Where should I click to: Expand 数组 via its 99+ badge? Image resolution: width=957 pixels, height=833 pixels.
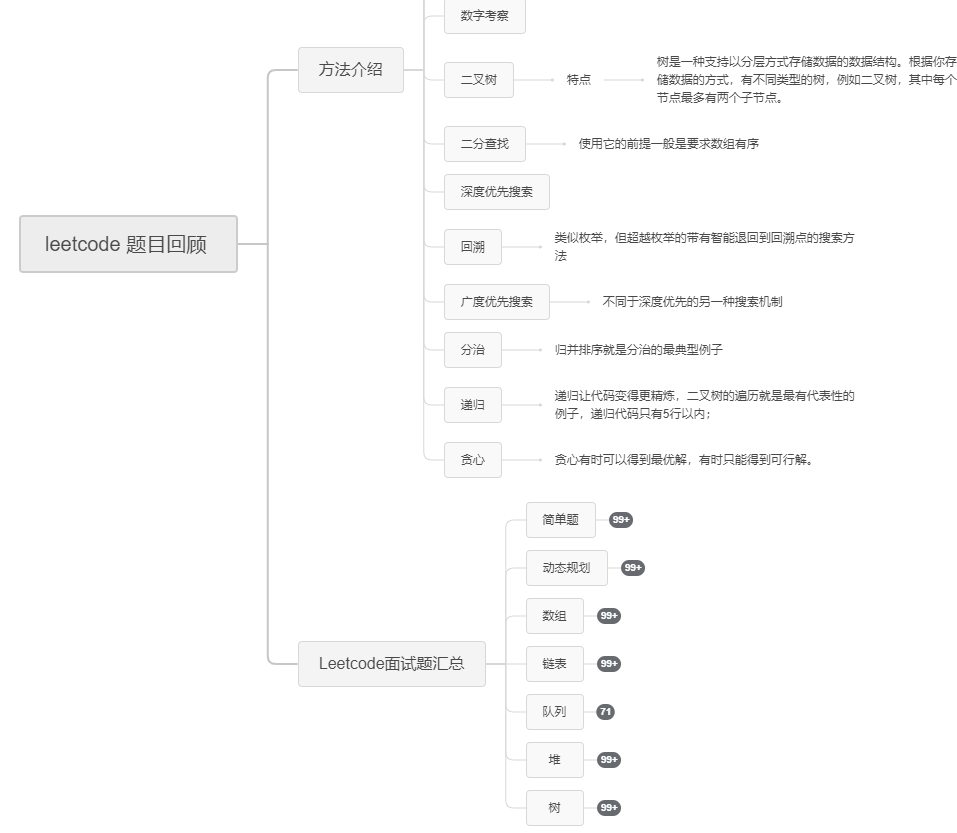(609, 616)
